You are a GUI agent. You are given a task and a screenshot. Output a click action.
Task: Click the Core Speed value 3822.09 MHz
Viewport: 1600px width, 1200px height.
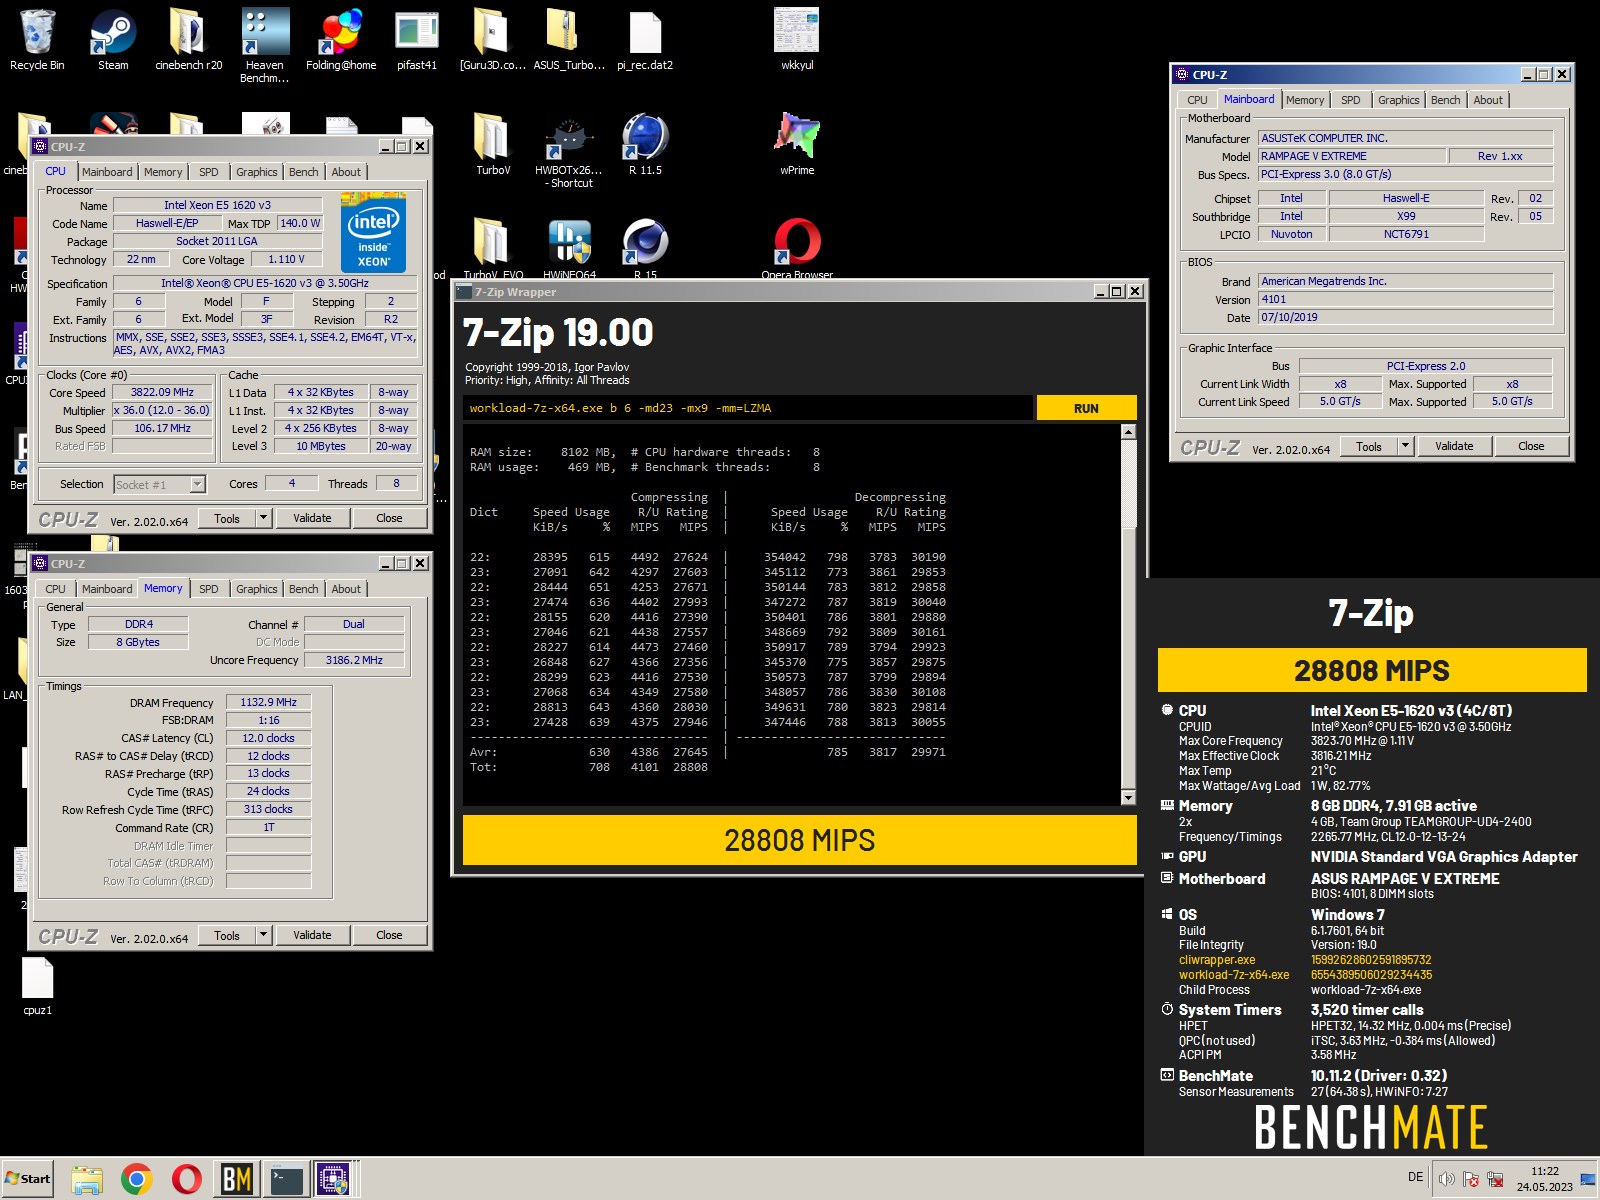click(x=162, y=393)
